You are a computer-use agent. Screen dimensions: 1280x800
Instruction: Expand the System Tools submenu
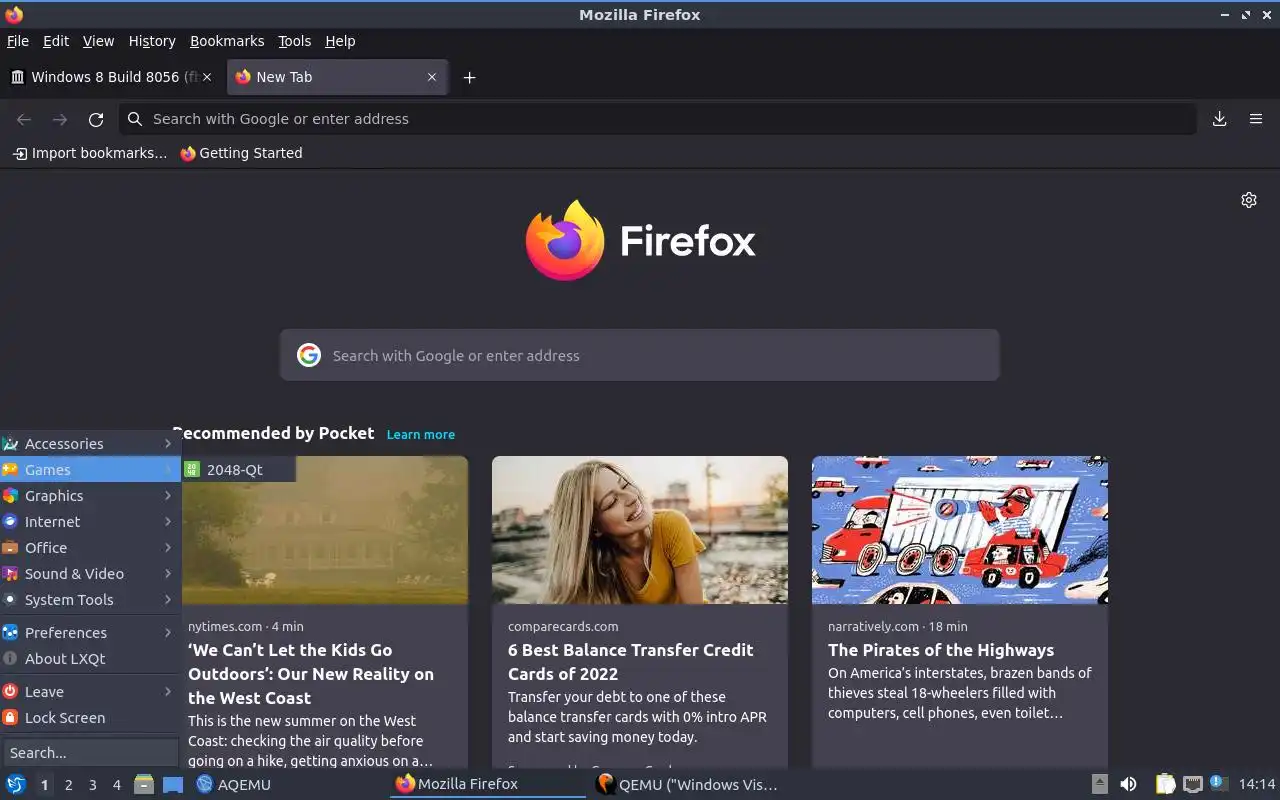90,600
